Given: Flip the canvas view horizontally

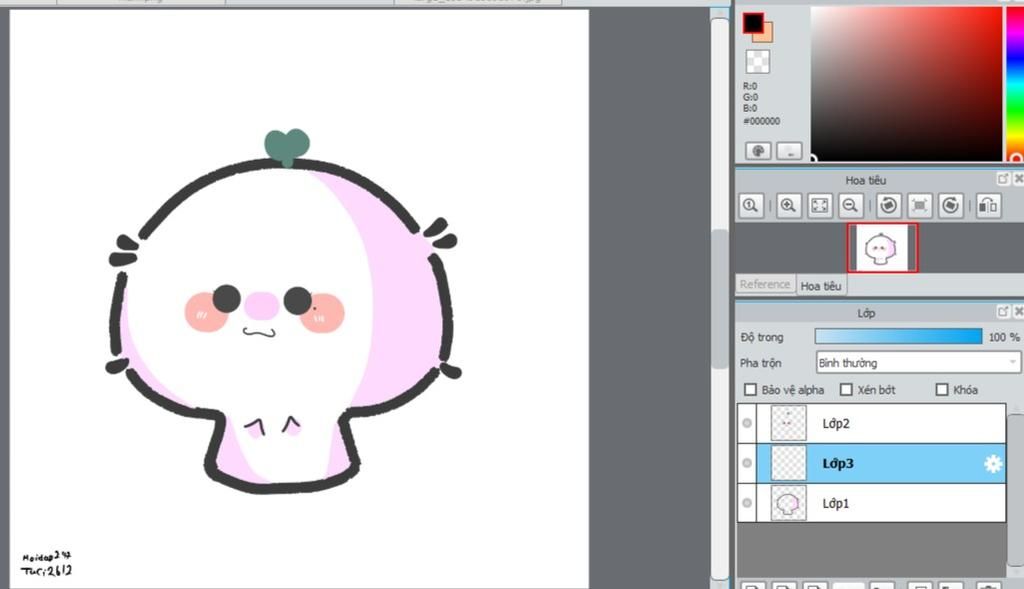Looking at the screenshot, I should pyautogui.click(x=989, y=206).
